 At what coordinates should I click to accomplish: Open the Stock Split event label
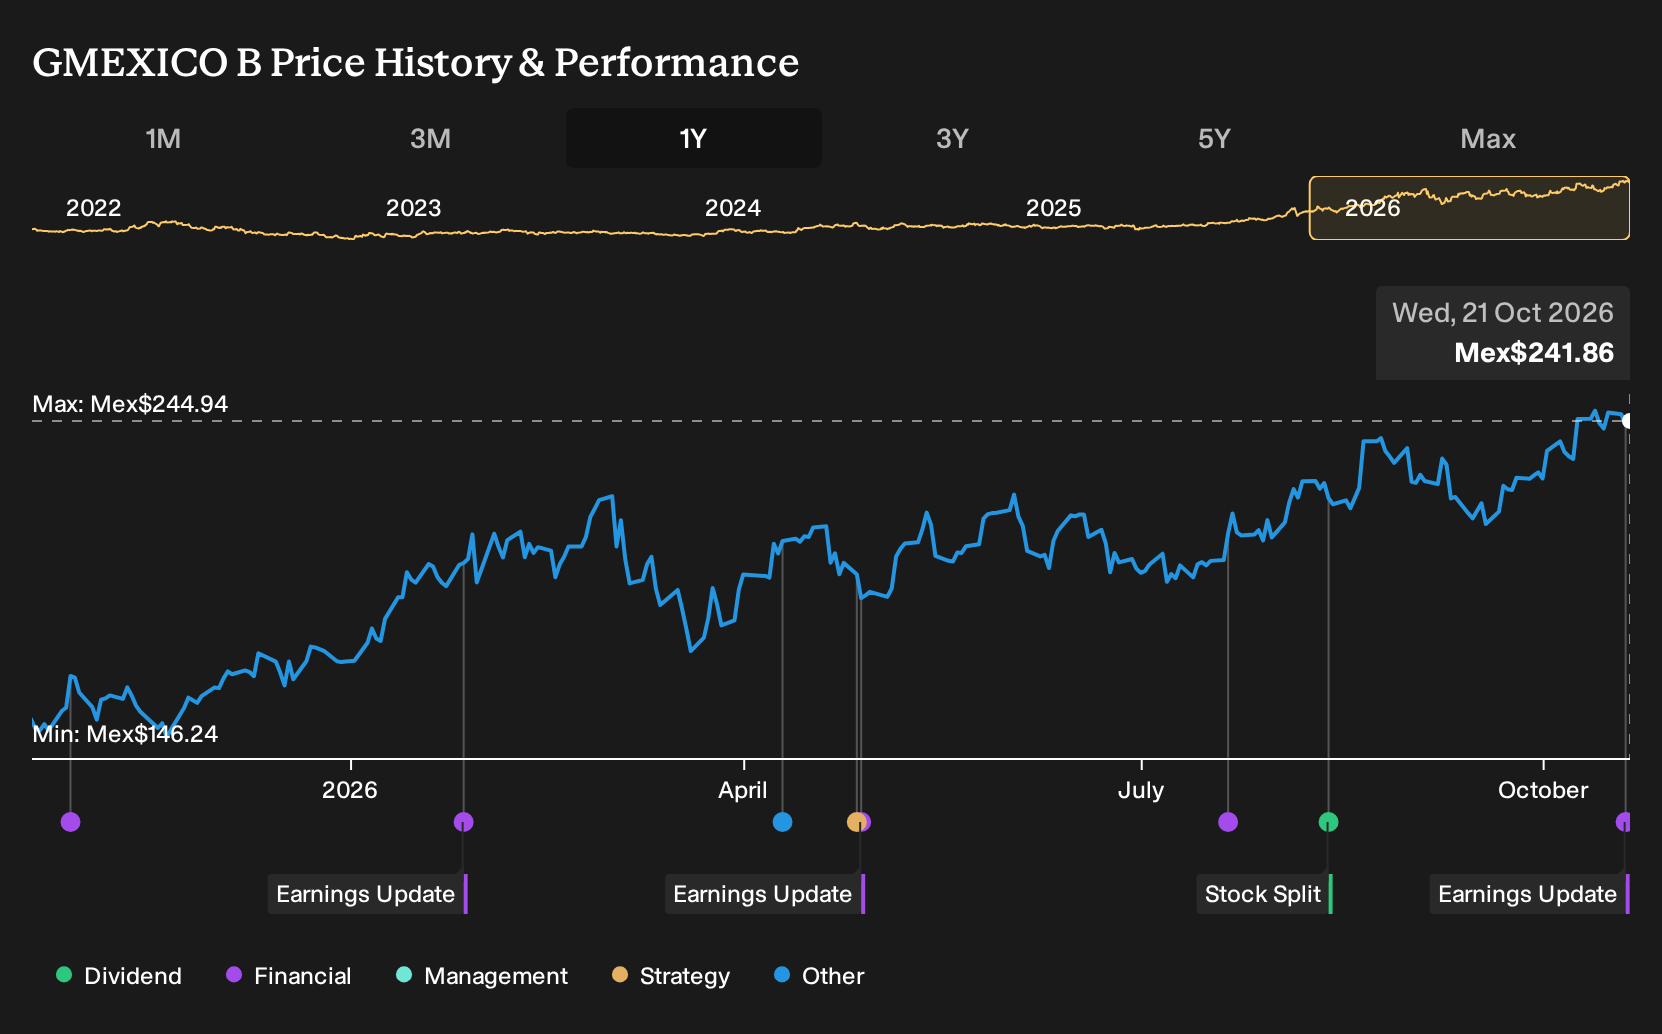click(1264, 894)
